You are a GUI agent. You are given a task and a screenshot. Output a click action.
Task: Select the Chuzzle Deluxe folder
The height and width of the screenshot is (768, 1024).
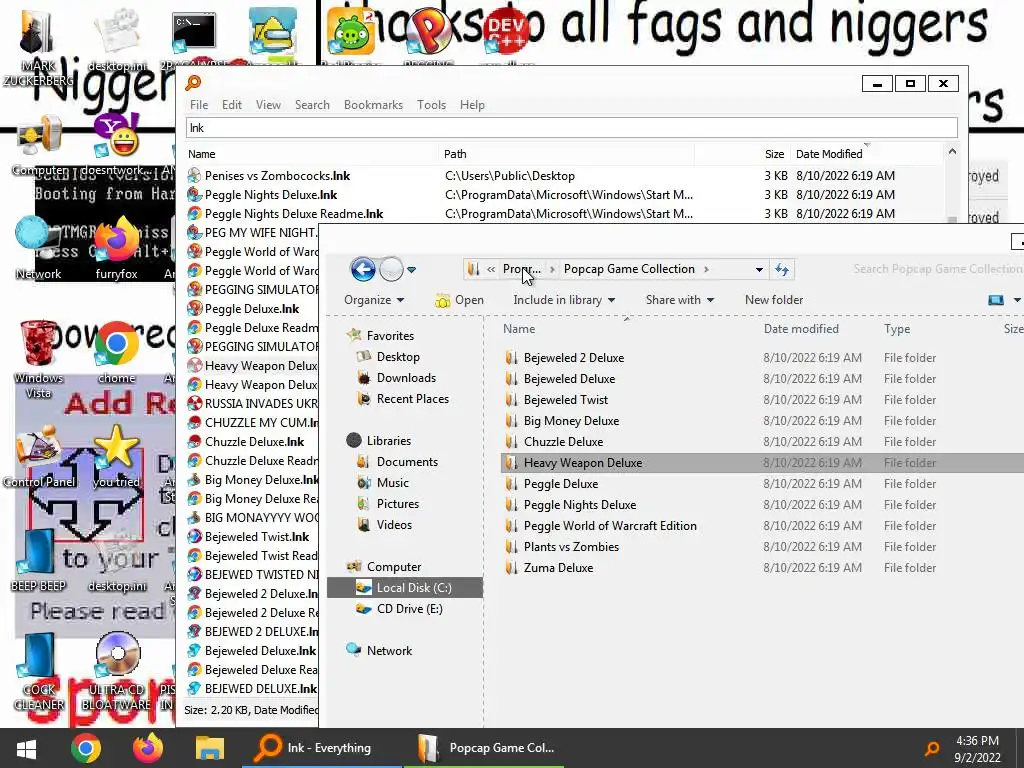(564, 441)
